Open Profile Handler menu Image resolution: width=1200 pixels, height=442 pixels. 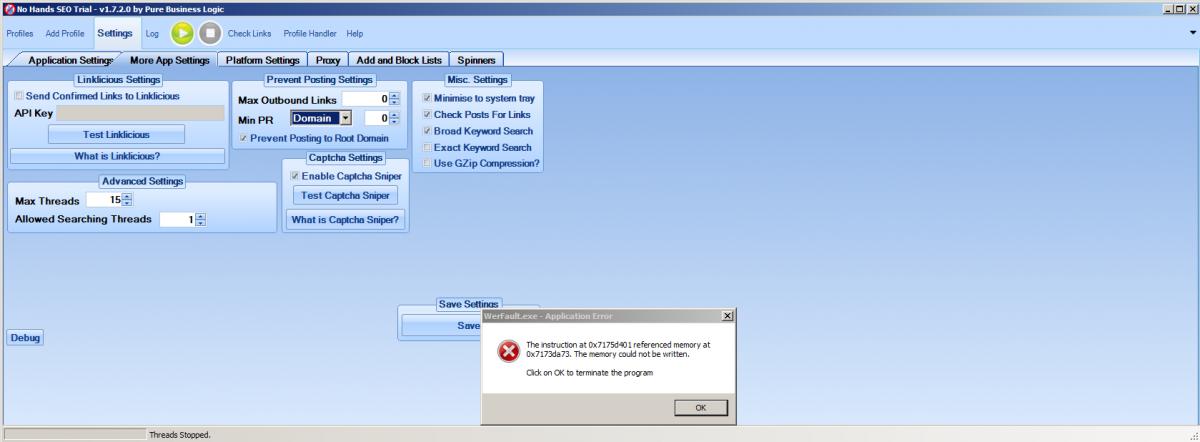click(310, 33)
